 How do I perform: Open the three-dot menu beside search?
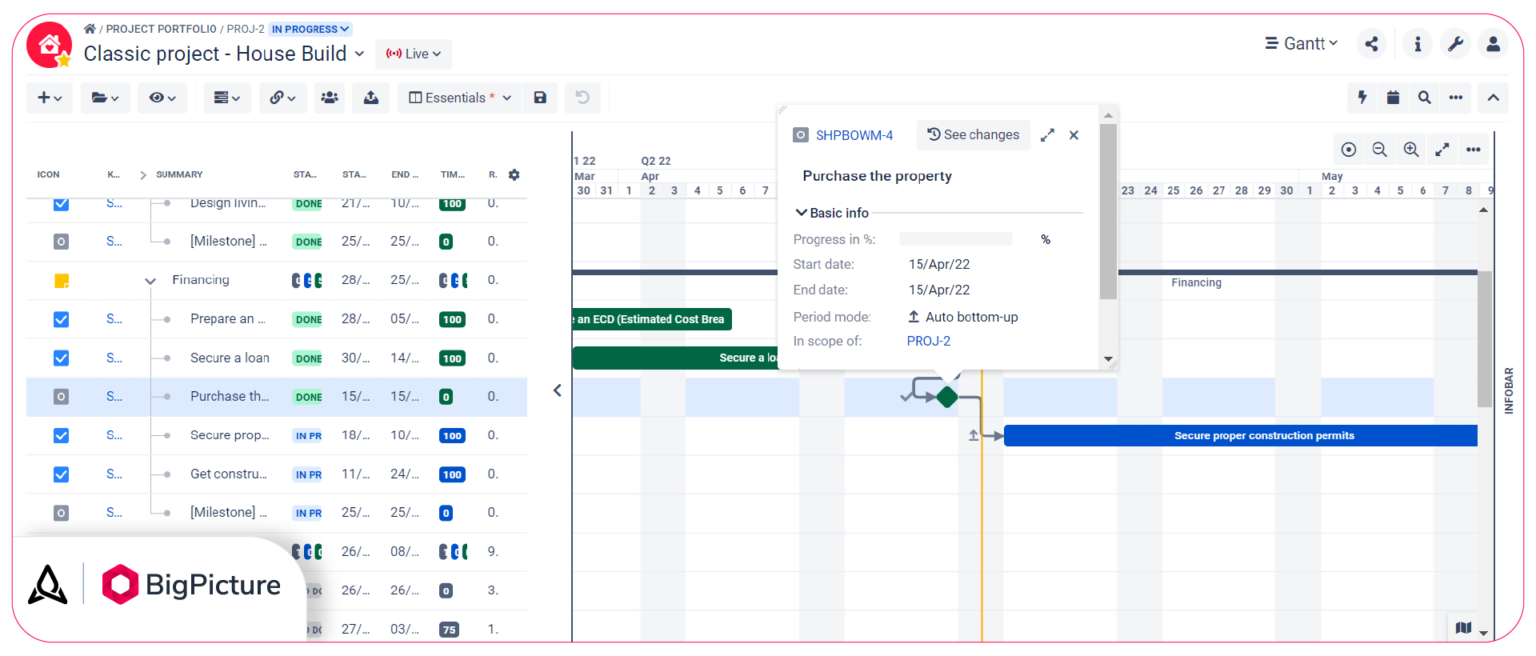(x=1456, y=97)
